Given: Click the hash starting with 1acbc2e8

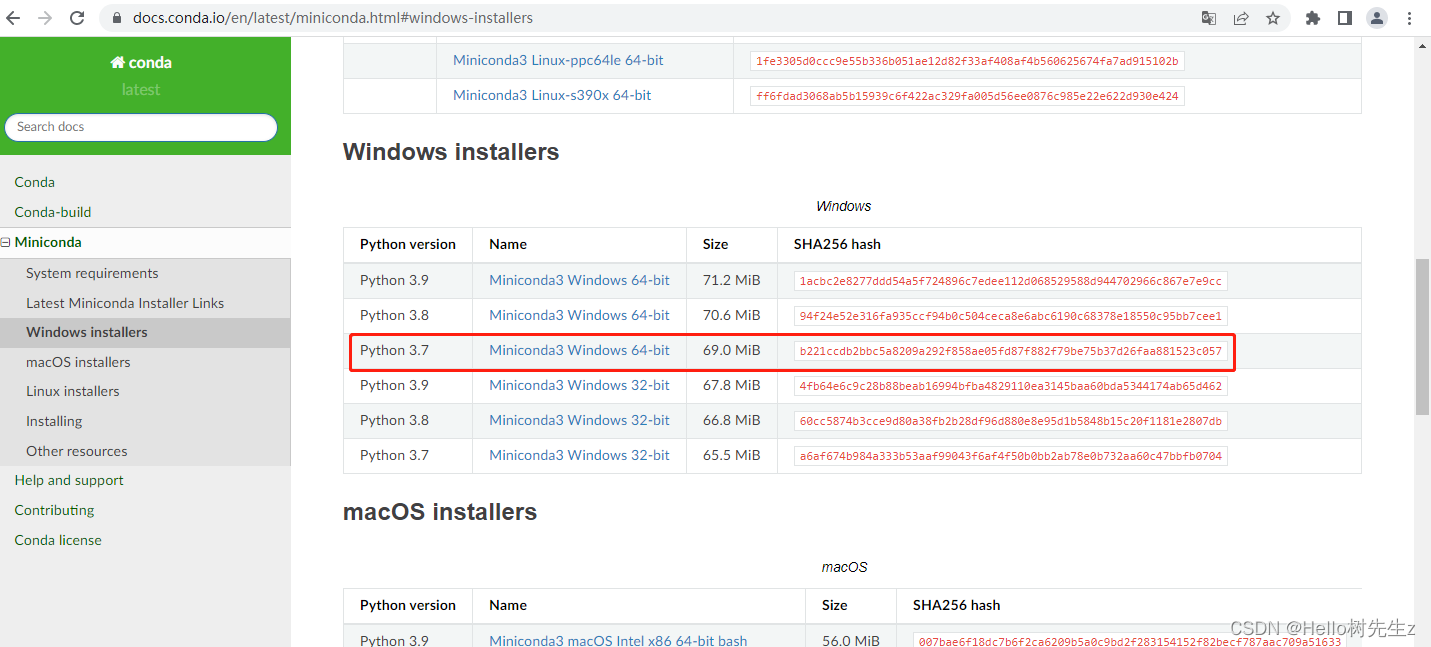Looking at the screenshot, I should pos(1011,281).
